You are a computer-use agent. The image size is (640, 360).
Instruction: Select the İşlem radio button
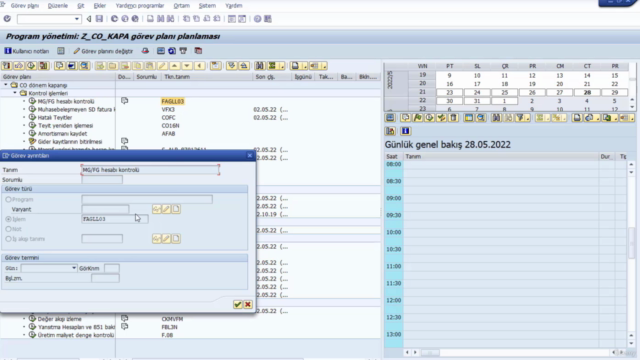8,219
